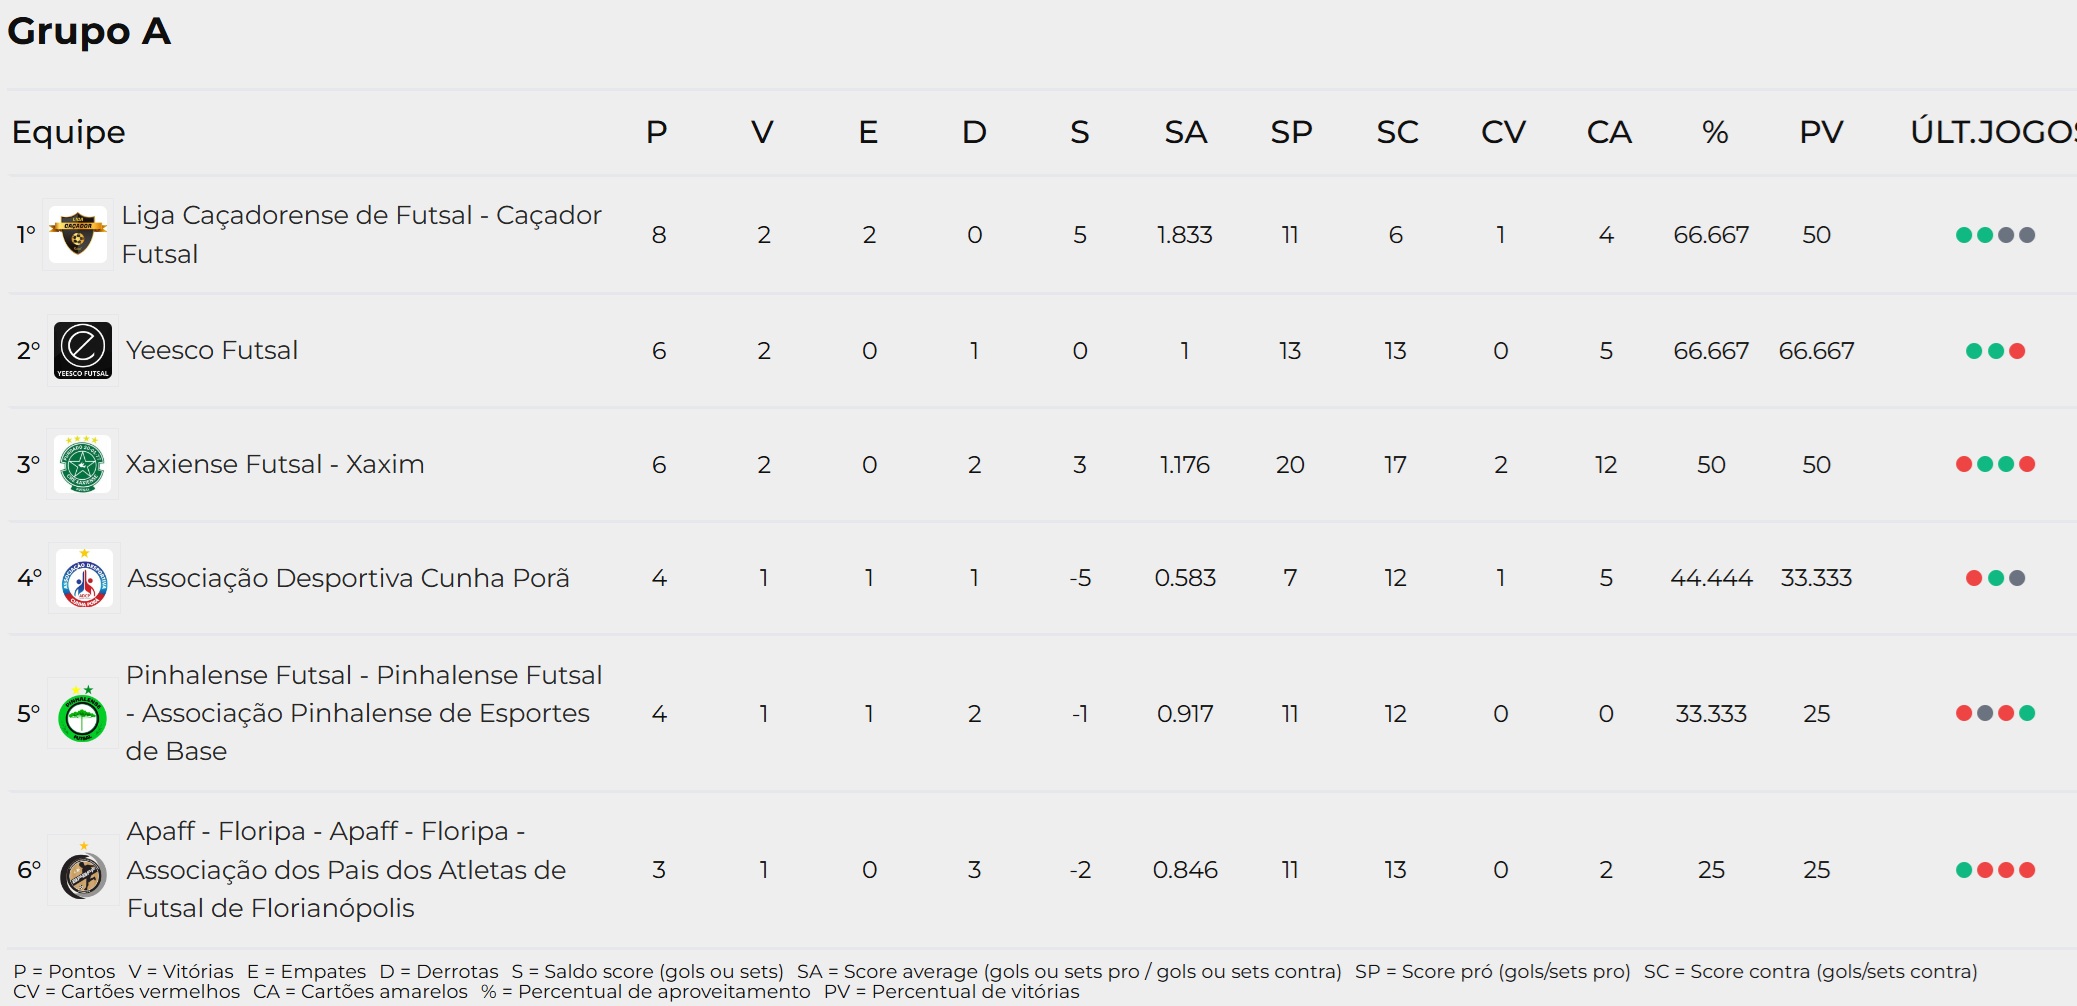The width and height of the screenshot is (2077, 1006).
Task: Open Xaxiense Futsal - Xaxim team link
Action: pyautogui.click(x=275, y=464)
